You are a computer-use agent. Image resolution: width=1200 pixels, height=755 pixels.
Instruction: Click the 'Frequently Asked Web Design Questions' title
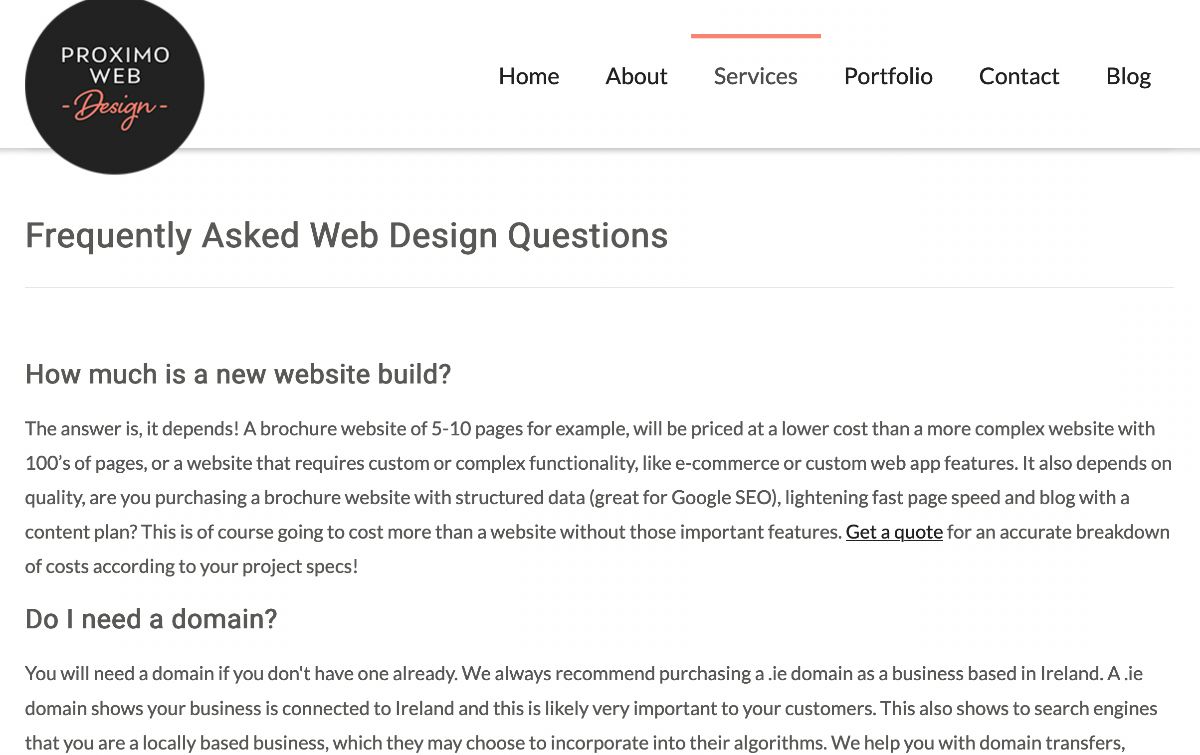click(346, 236)
